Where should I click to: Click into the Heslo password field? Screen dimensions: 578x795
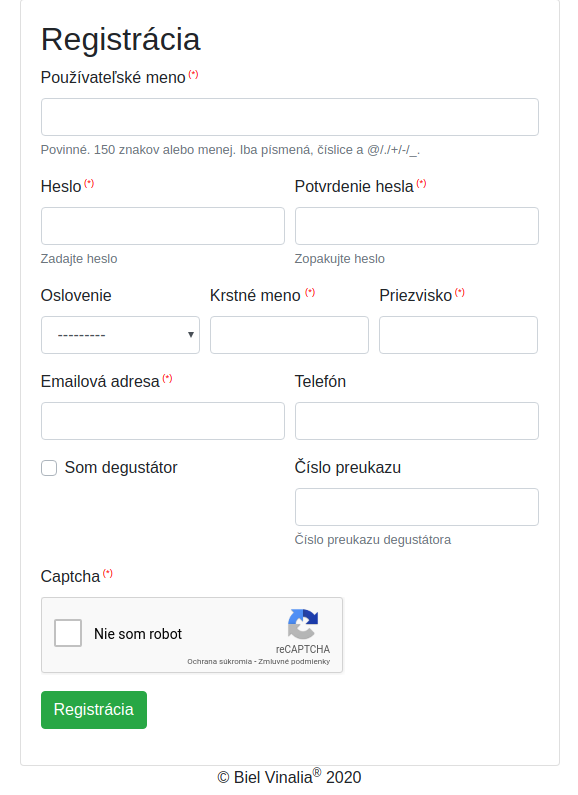(x=163, y=226)
